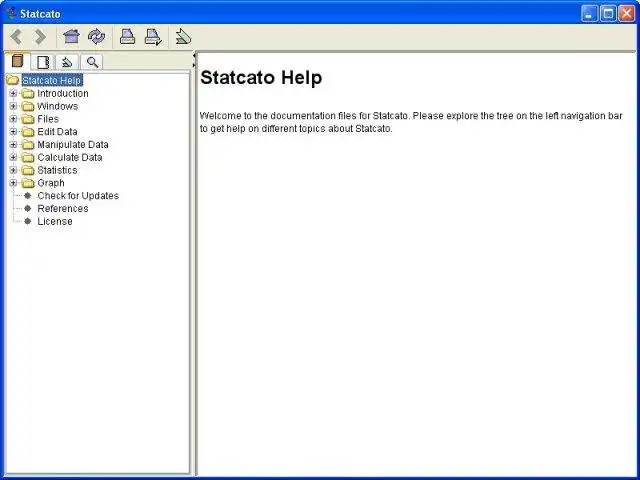Click the bullet icon beside References
Viewport: 640px width, 480px height.
pyautogui.click(x=28, y=209)
